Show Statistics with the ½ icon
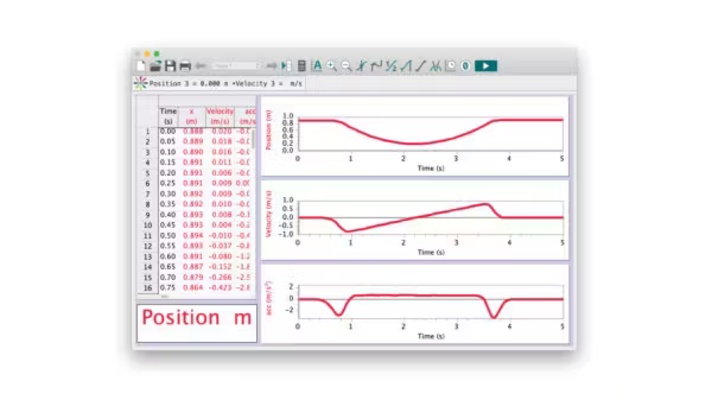Screen dimensions: 712x400 (391, 66)
